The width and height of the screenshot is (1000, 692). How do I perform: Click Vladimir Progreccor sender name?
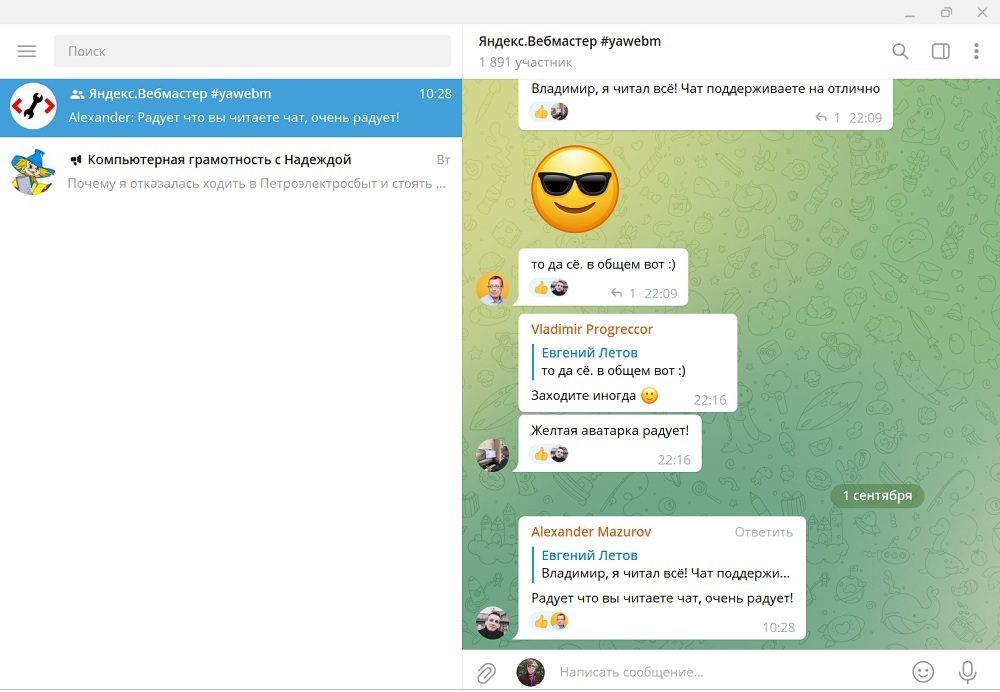[592, 329]
